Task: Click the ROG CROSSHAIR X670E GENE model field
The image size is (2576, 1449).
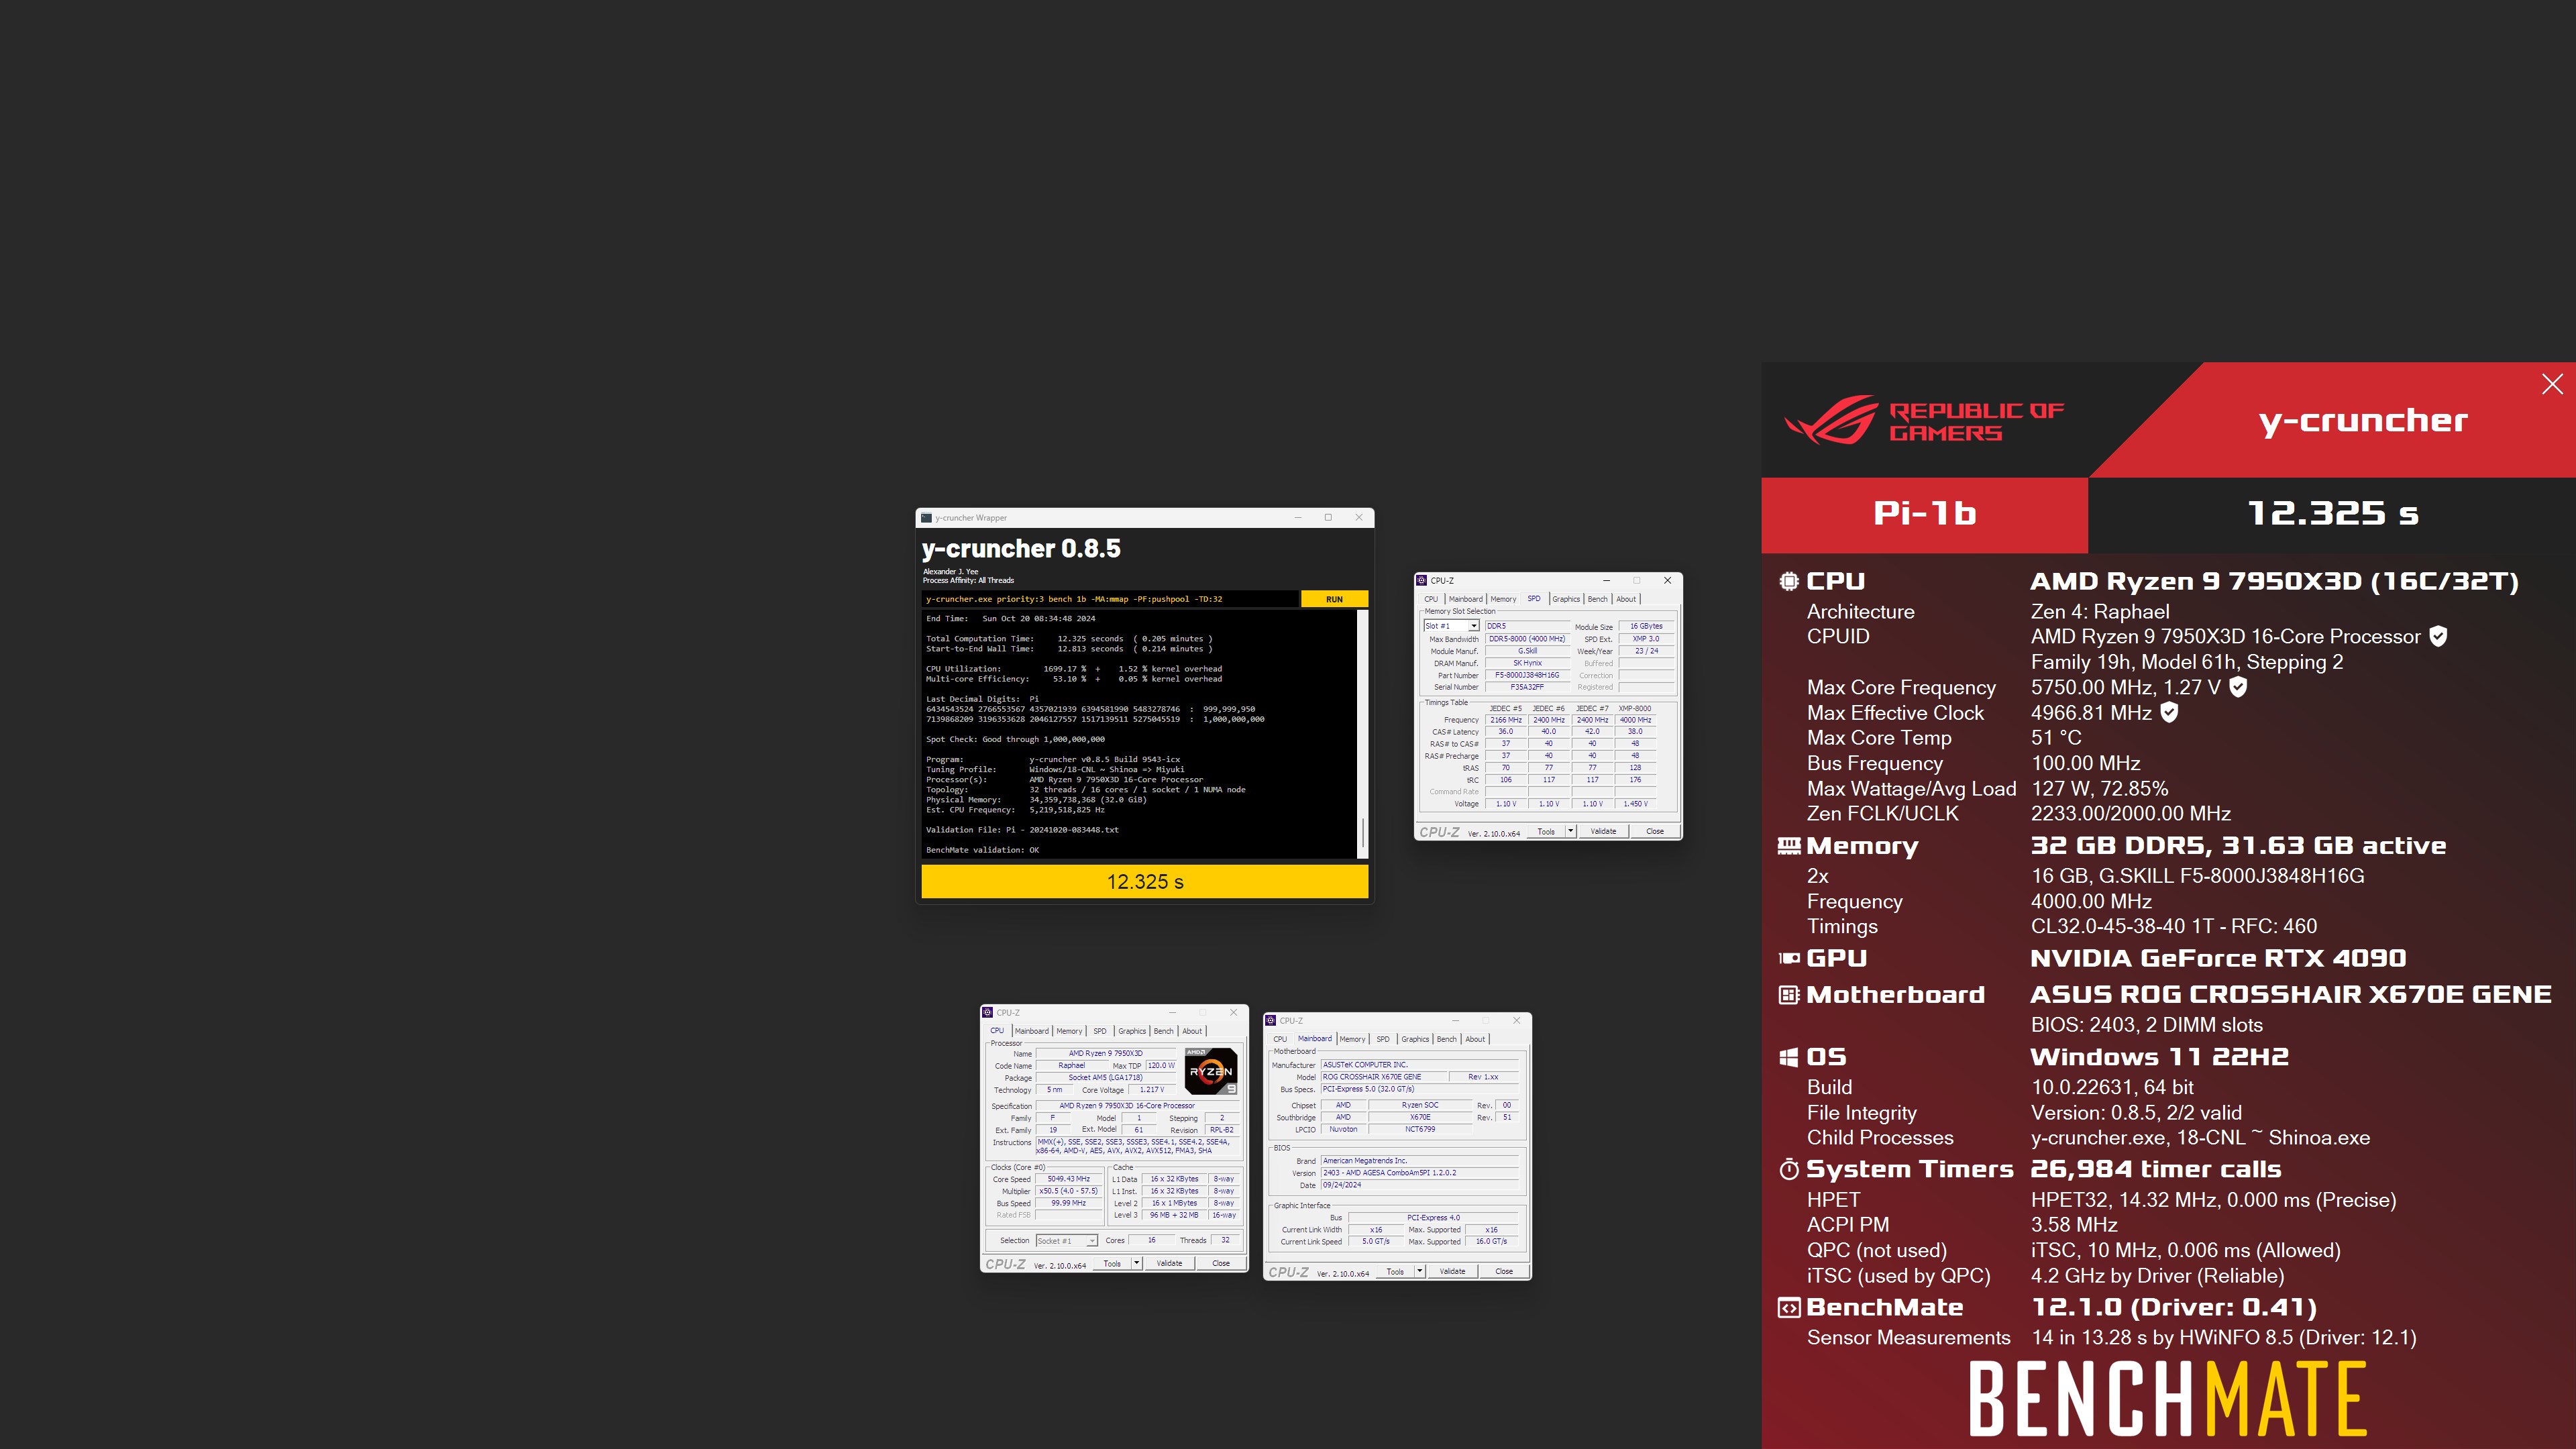Action: [1384, 1077]
